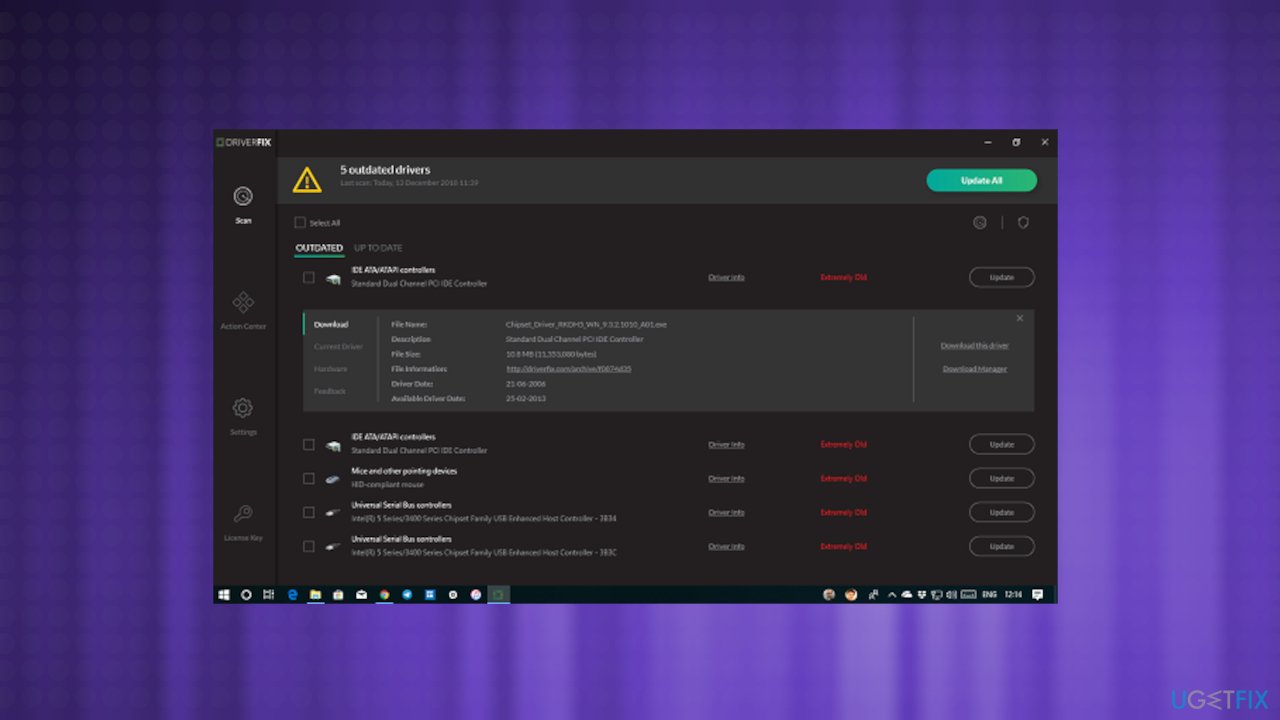Close the driver details panel
This screenshot has height=720, width=1280.
(x=1020, y=318)
